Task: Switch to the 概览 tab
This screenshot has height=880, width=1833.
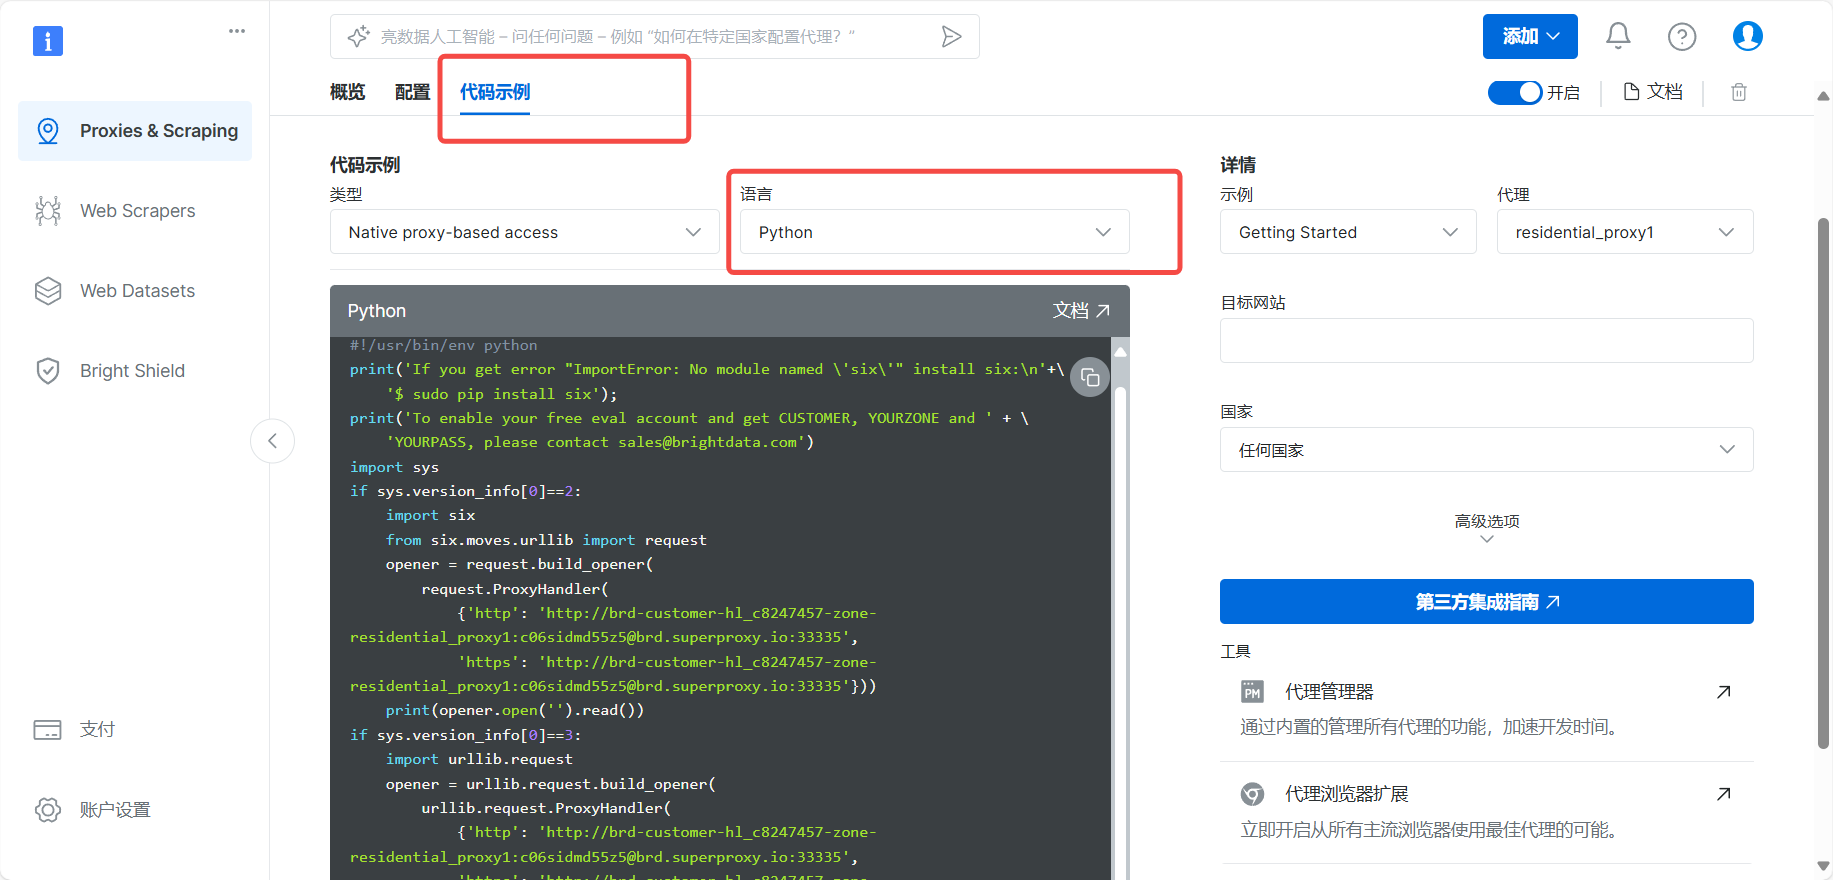Action: [x=348, y=92]
